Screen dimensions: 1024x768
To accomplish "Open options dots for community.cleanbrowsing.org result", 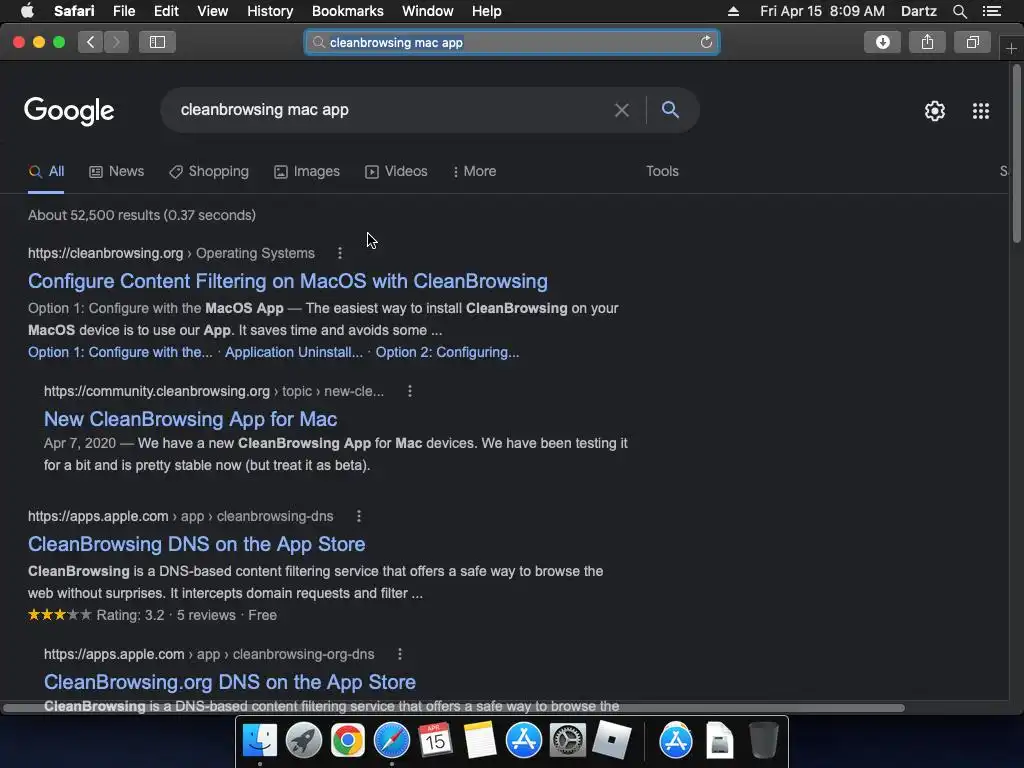I will [x=409, y=391].
